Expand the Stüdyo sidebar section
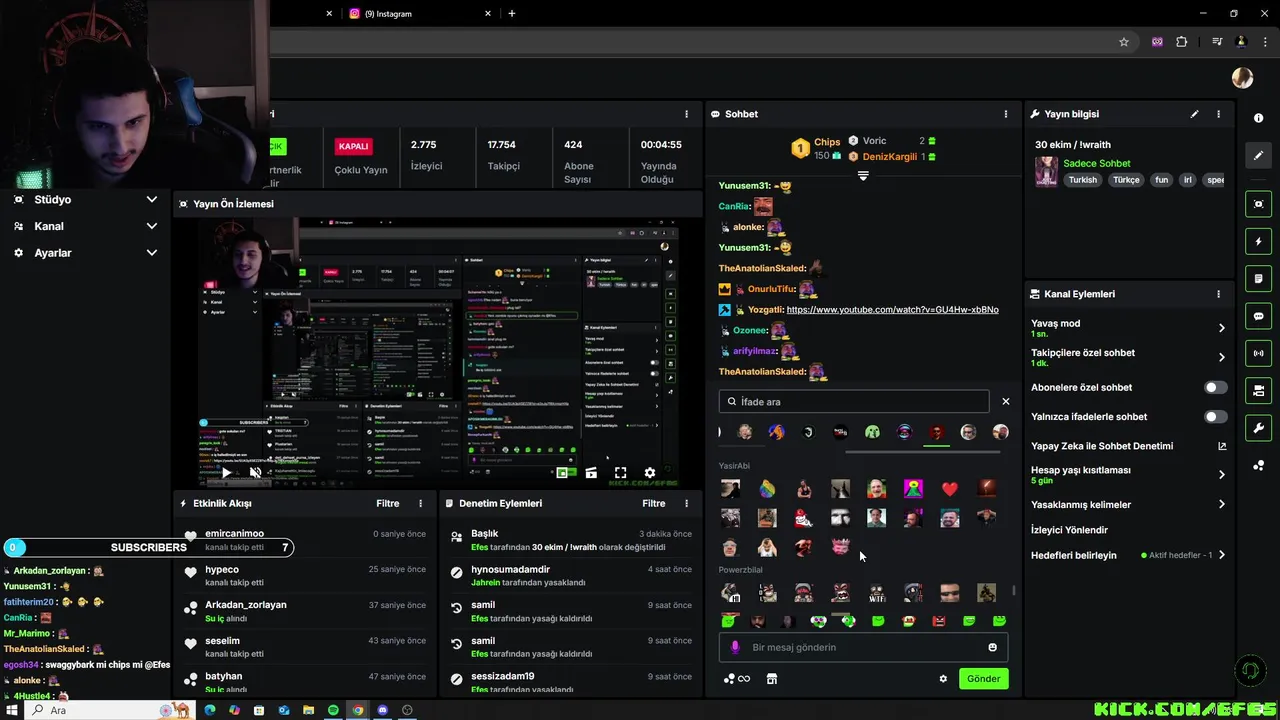Screen dimensions: 1280x720 pyautogui.click(x=152, y=199)
